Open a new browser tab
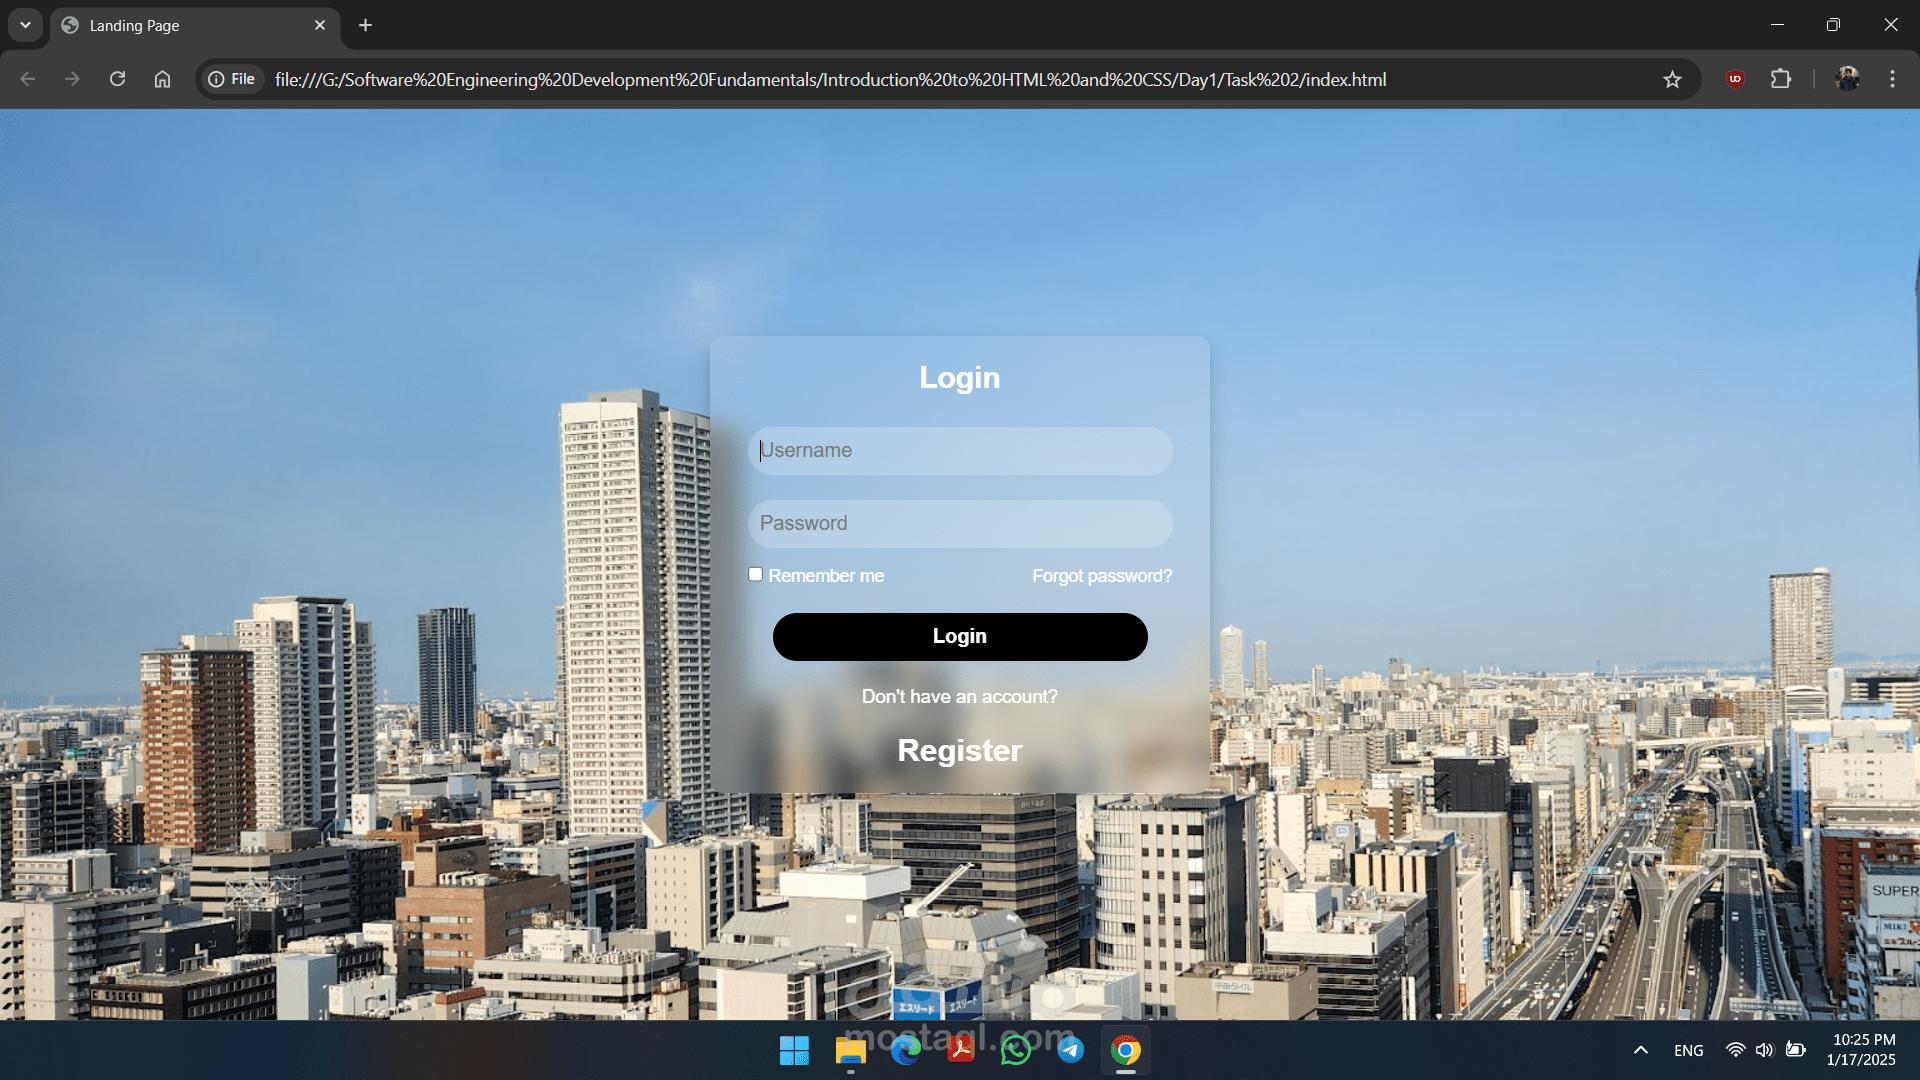 tap(365, 25)
